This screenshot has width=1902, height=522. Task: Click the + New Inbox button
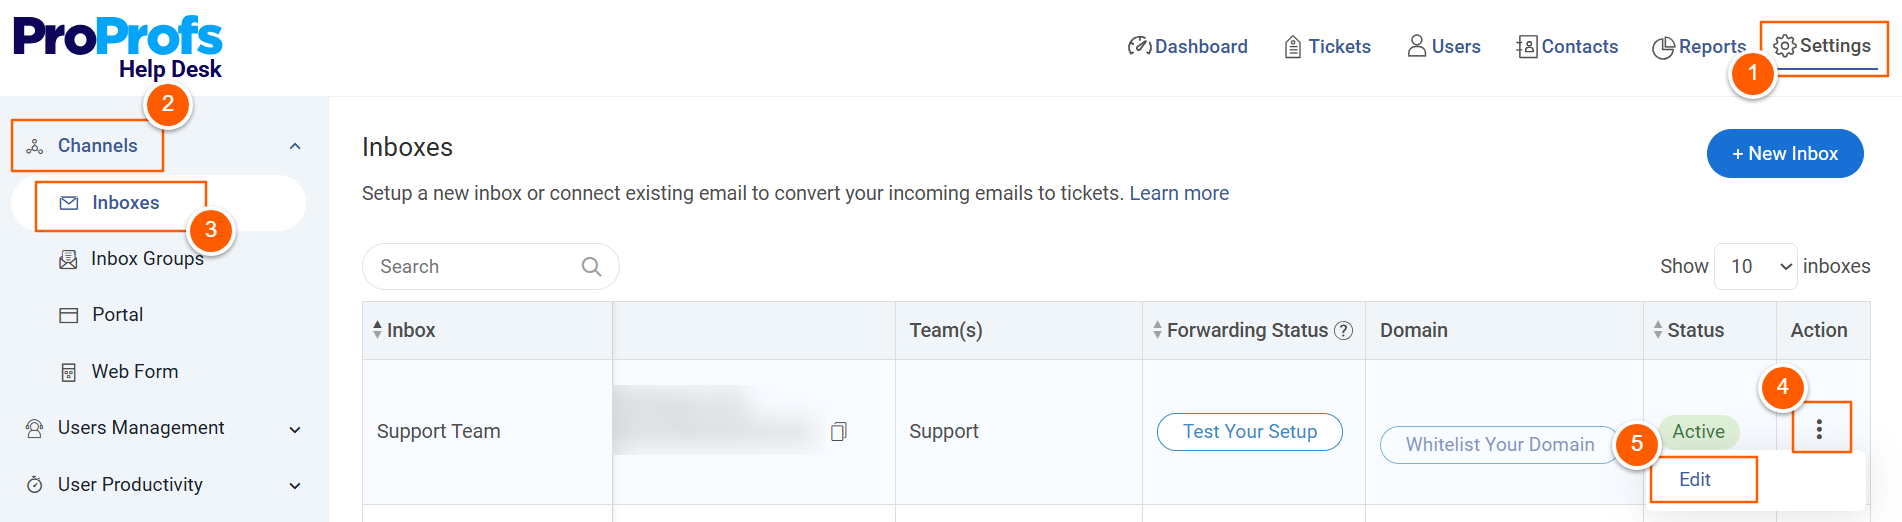(1785, 153)
